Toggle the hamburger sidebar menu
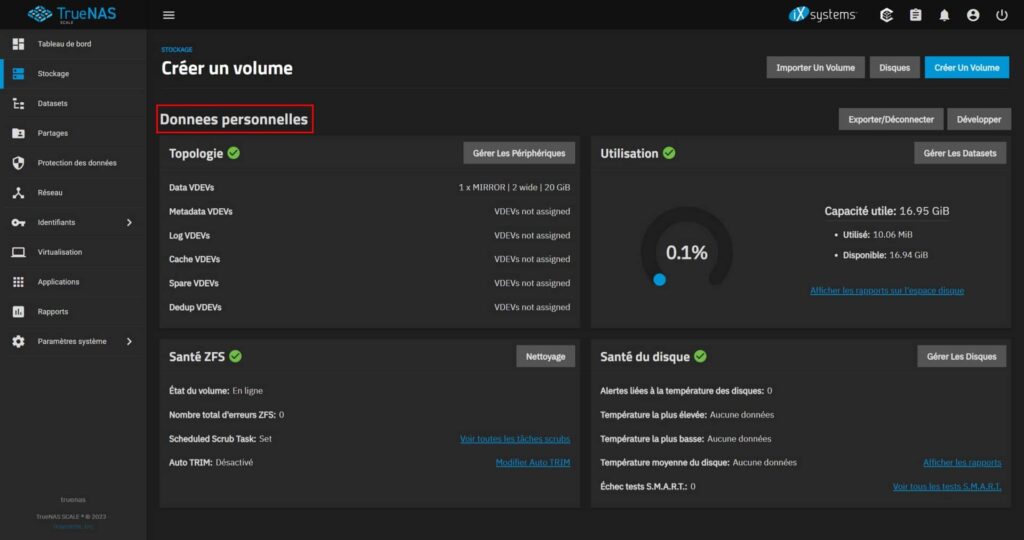 click(x=168, y=15)
